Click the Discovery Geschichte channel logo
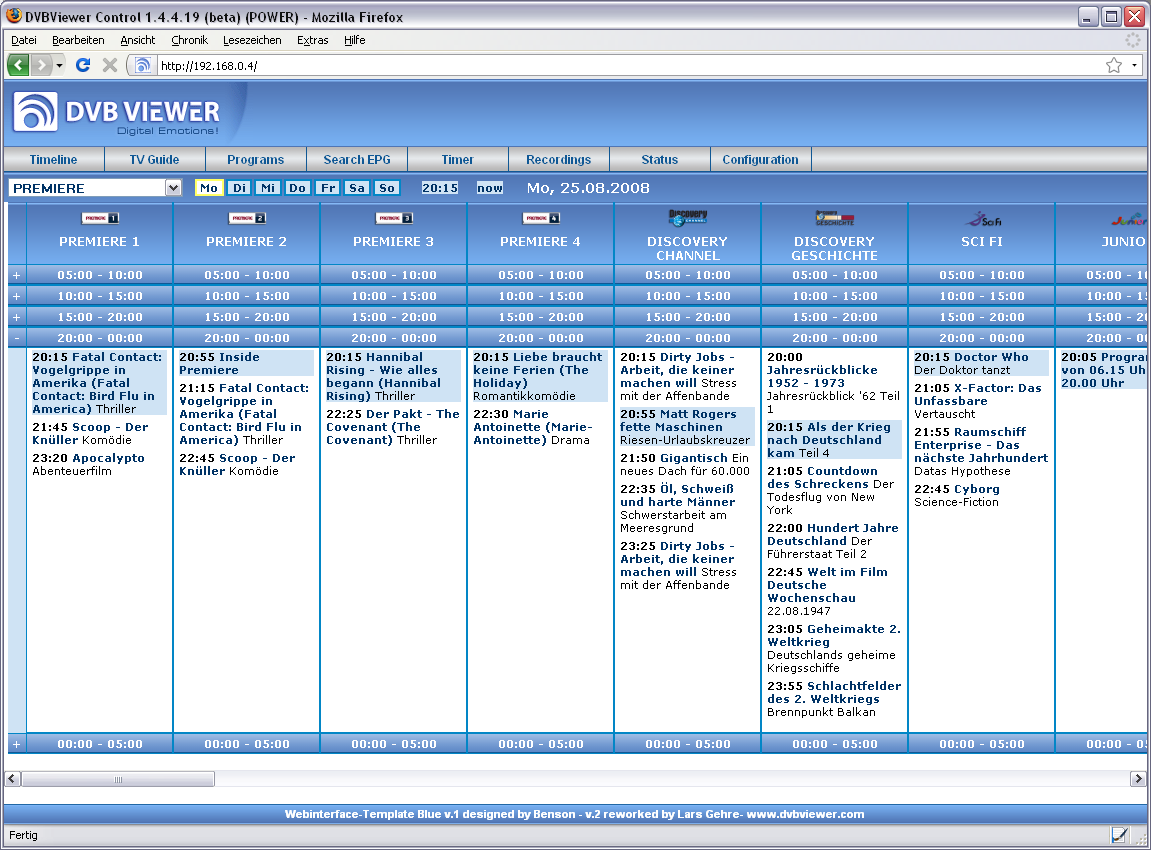Viewport: 1151px width, 850px height. pos(835,218)
